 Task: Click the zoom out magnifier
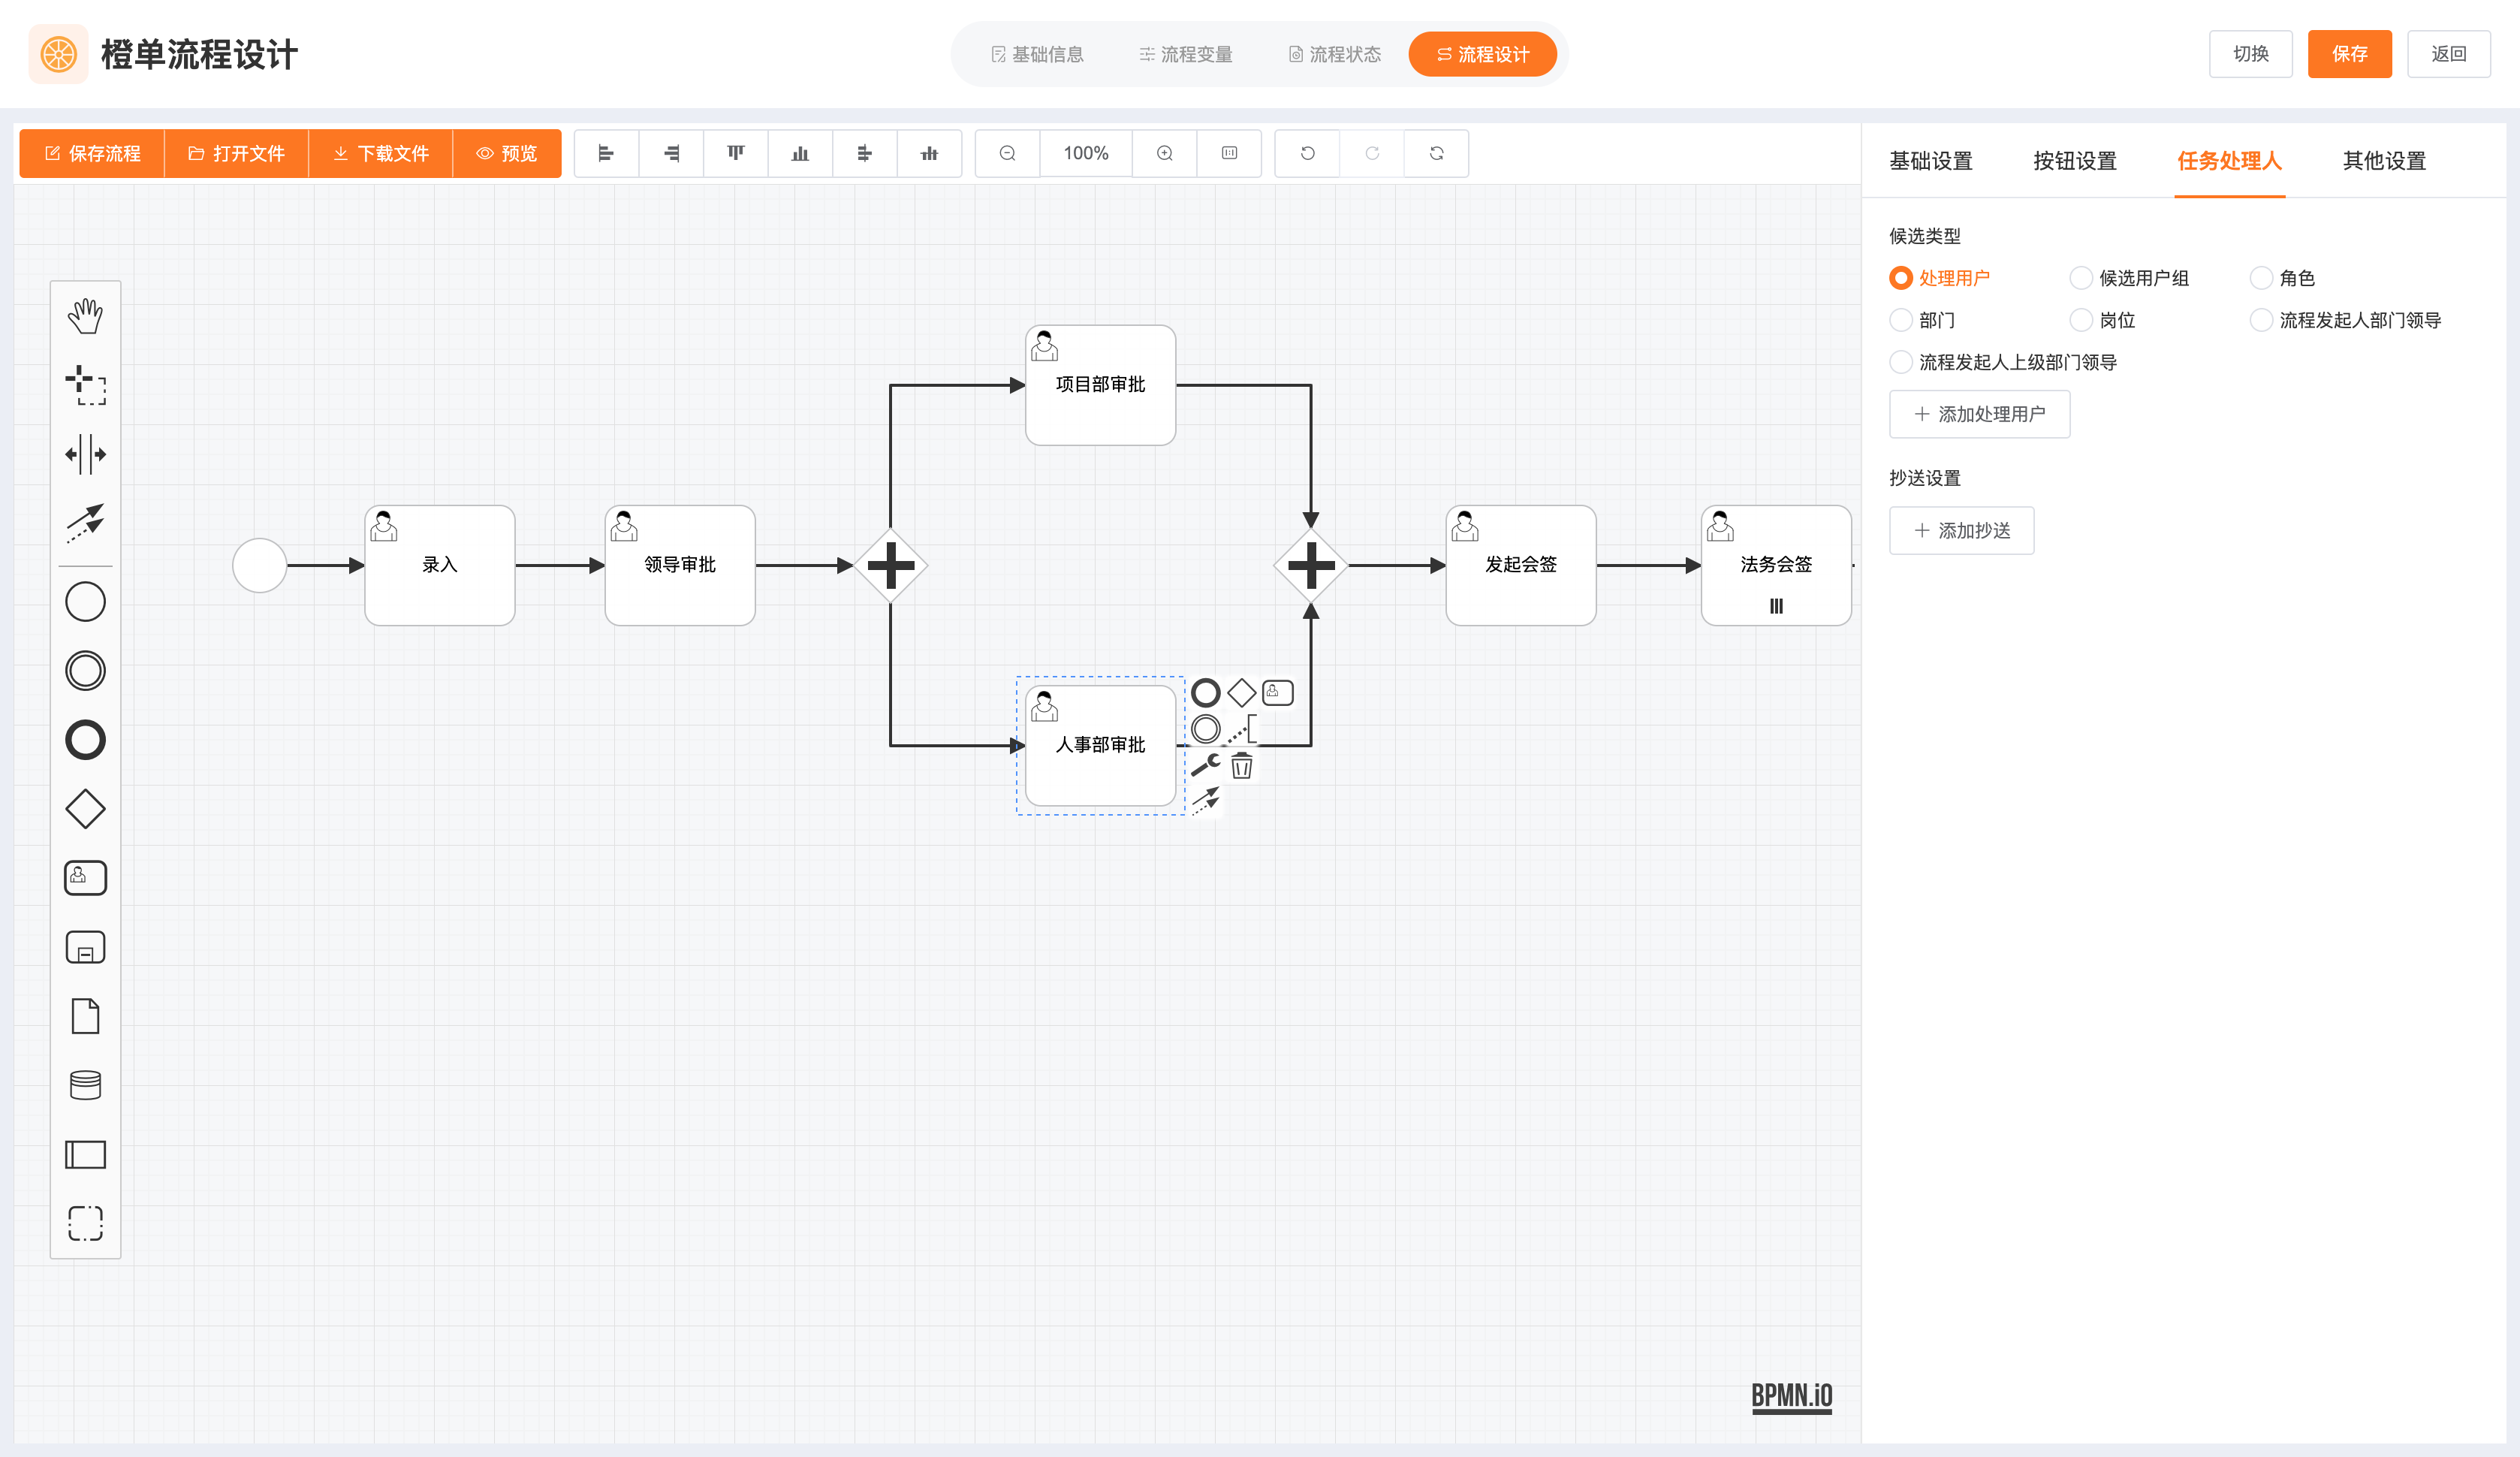(1007, 153)
